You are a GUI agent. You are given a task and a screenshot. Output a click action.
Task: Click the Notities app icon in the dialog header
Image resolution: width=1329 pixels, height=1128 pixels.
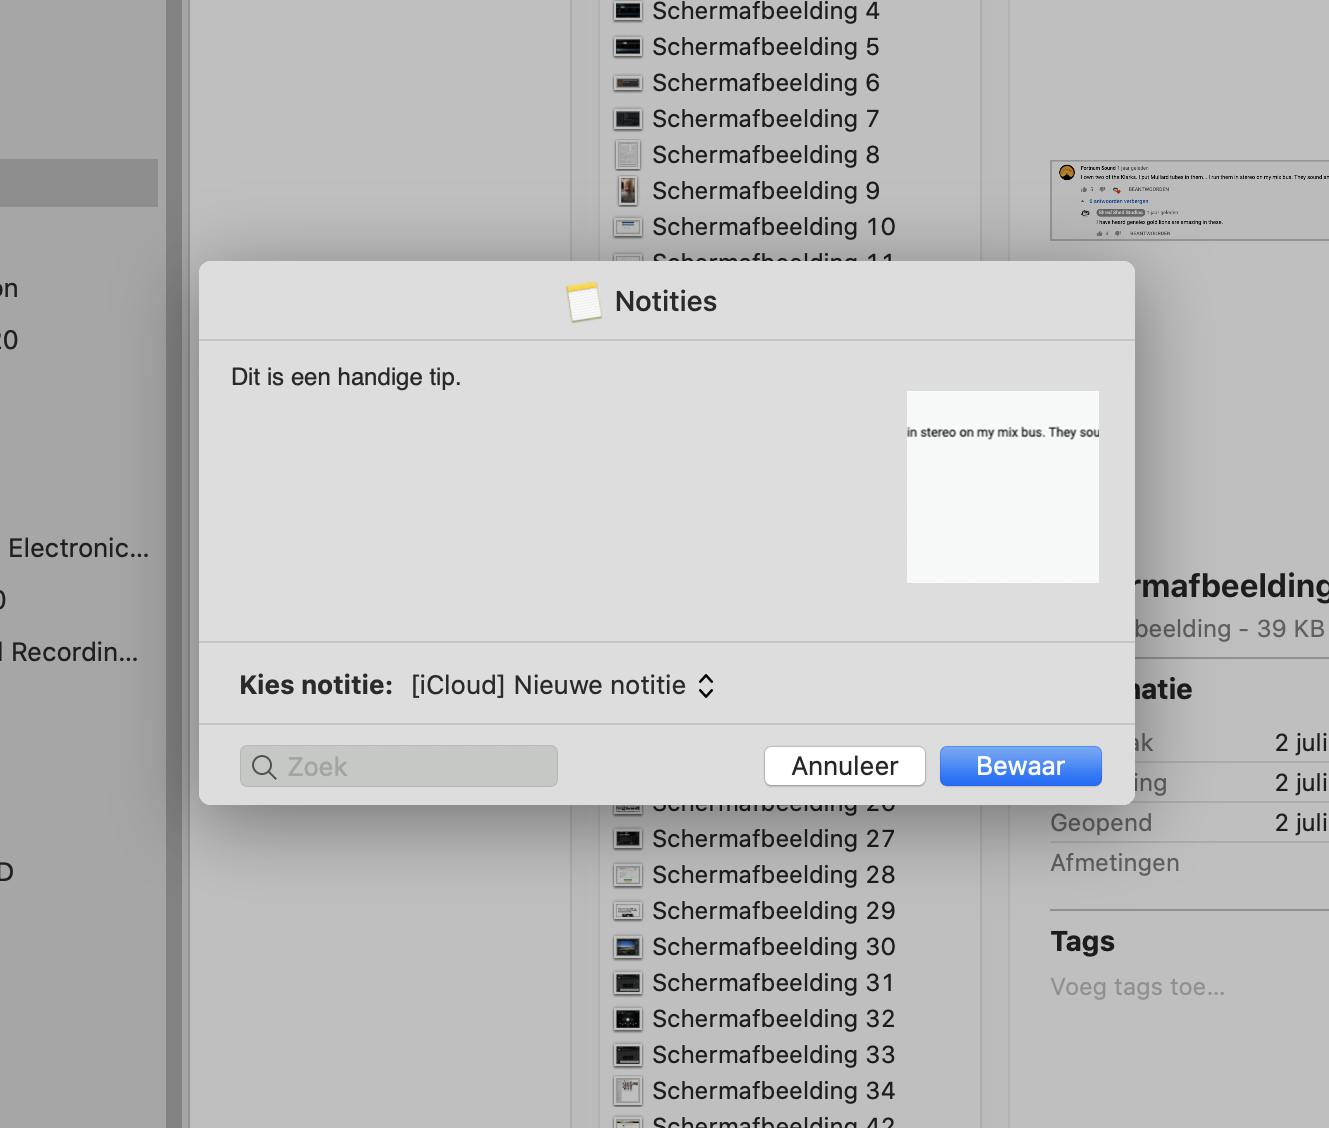click(x=581, y=300)
